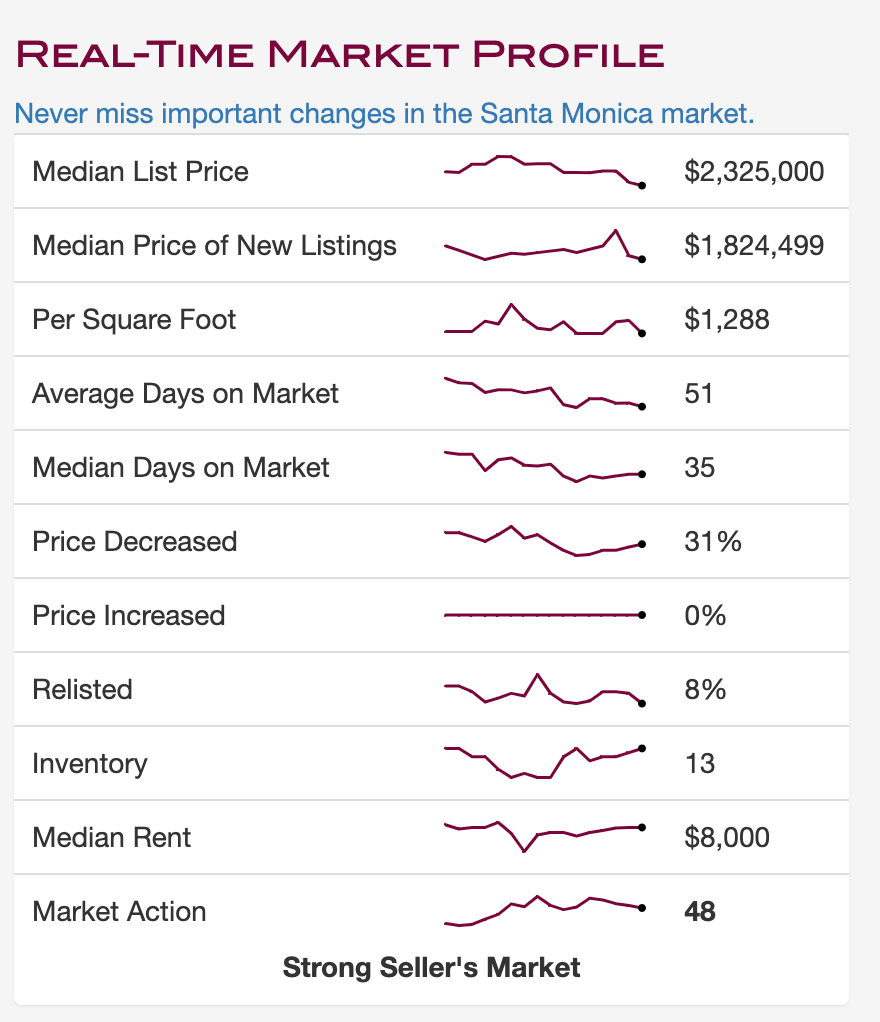Select the Inventory row label
The width and height of the screenshot is (880, 1022).
tap(90, 764)
